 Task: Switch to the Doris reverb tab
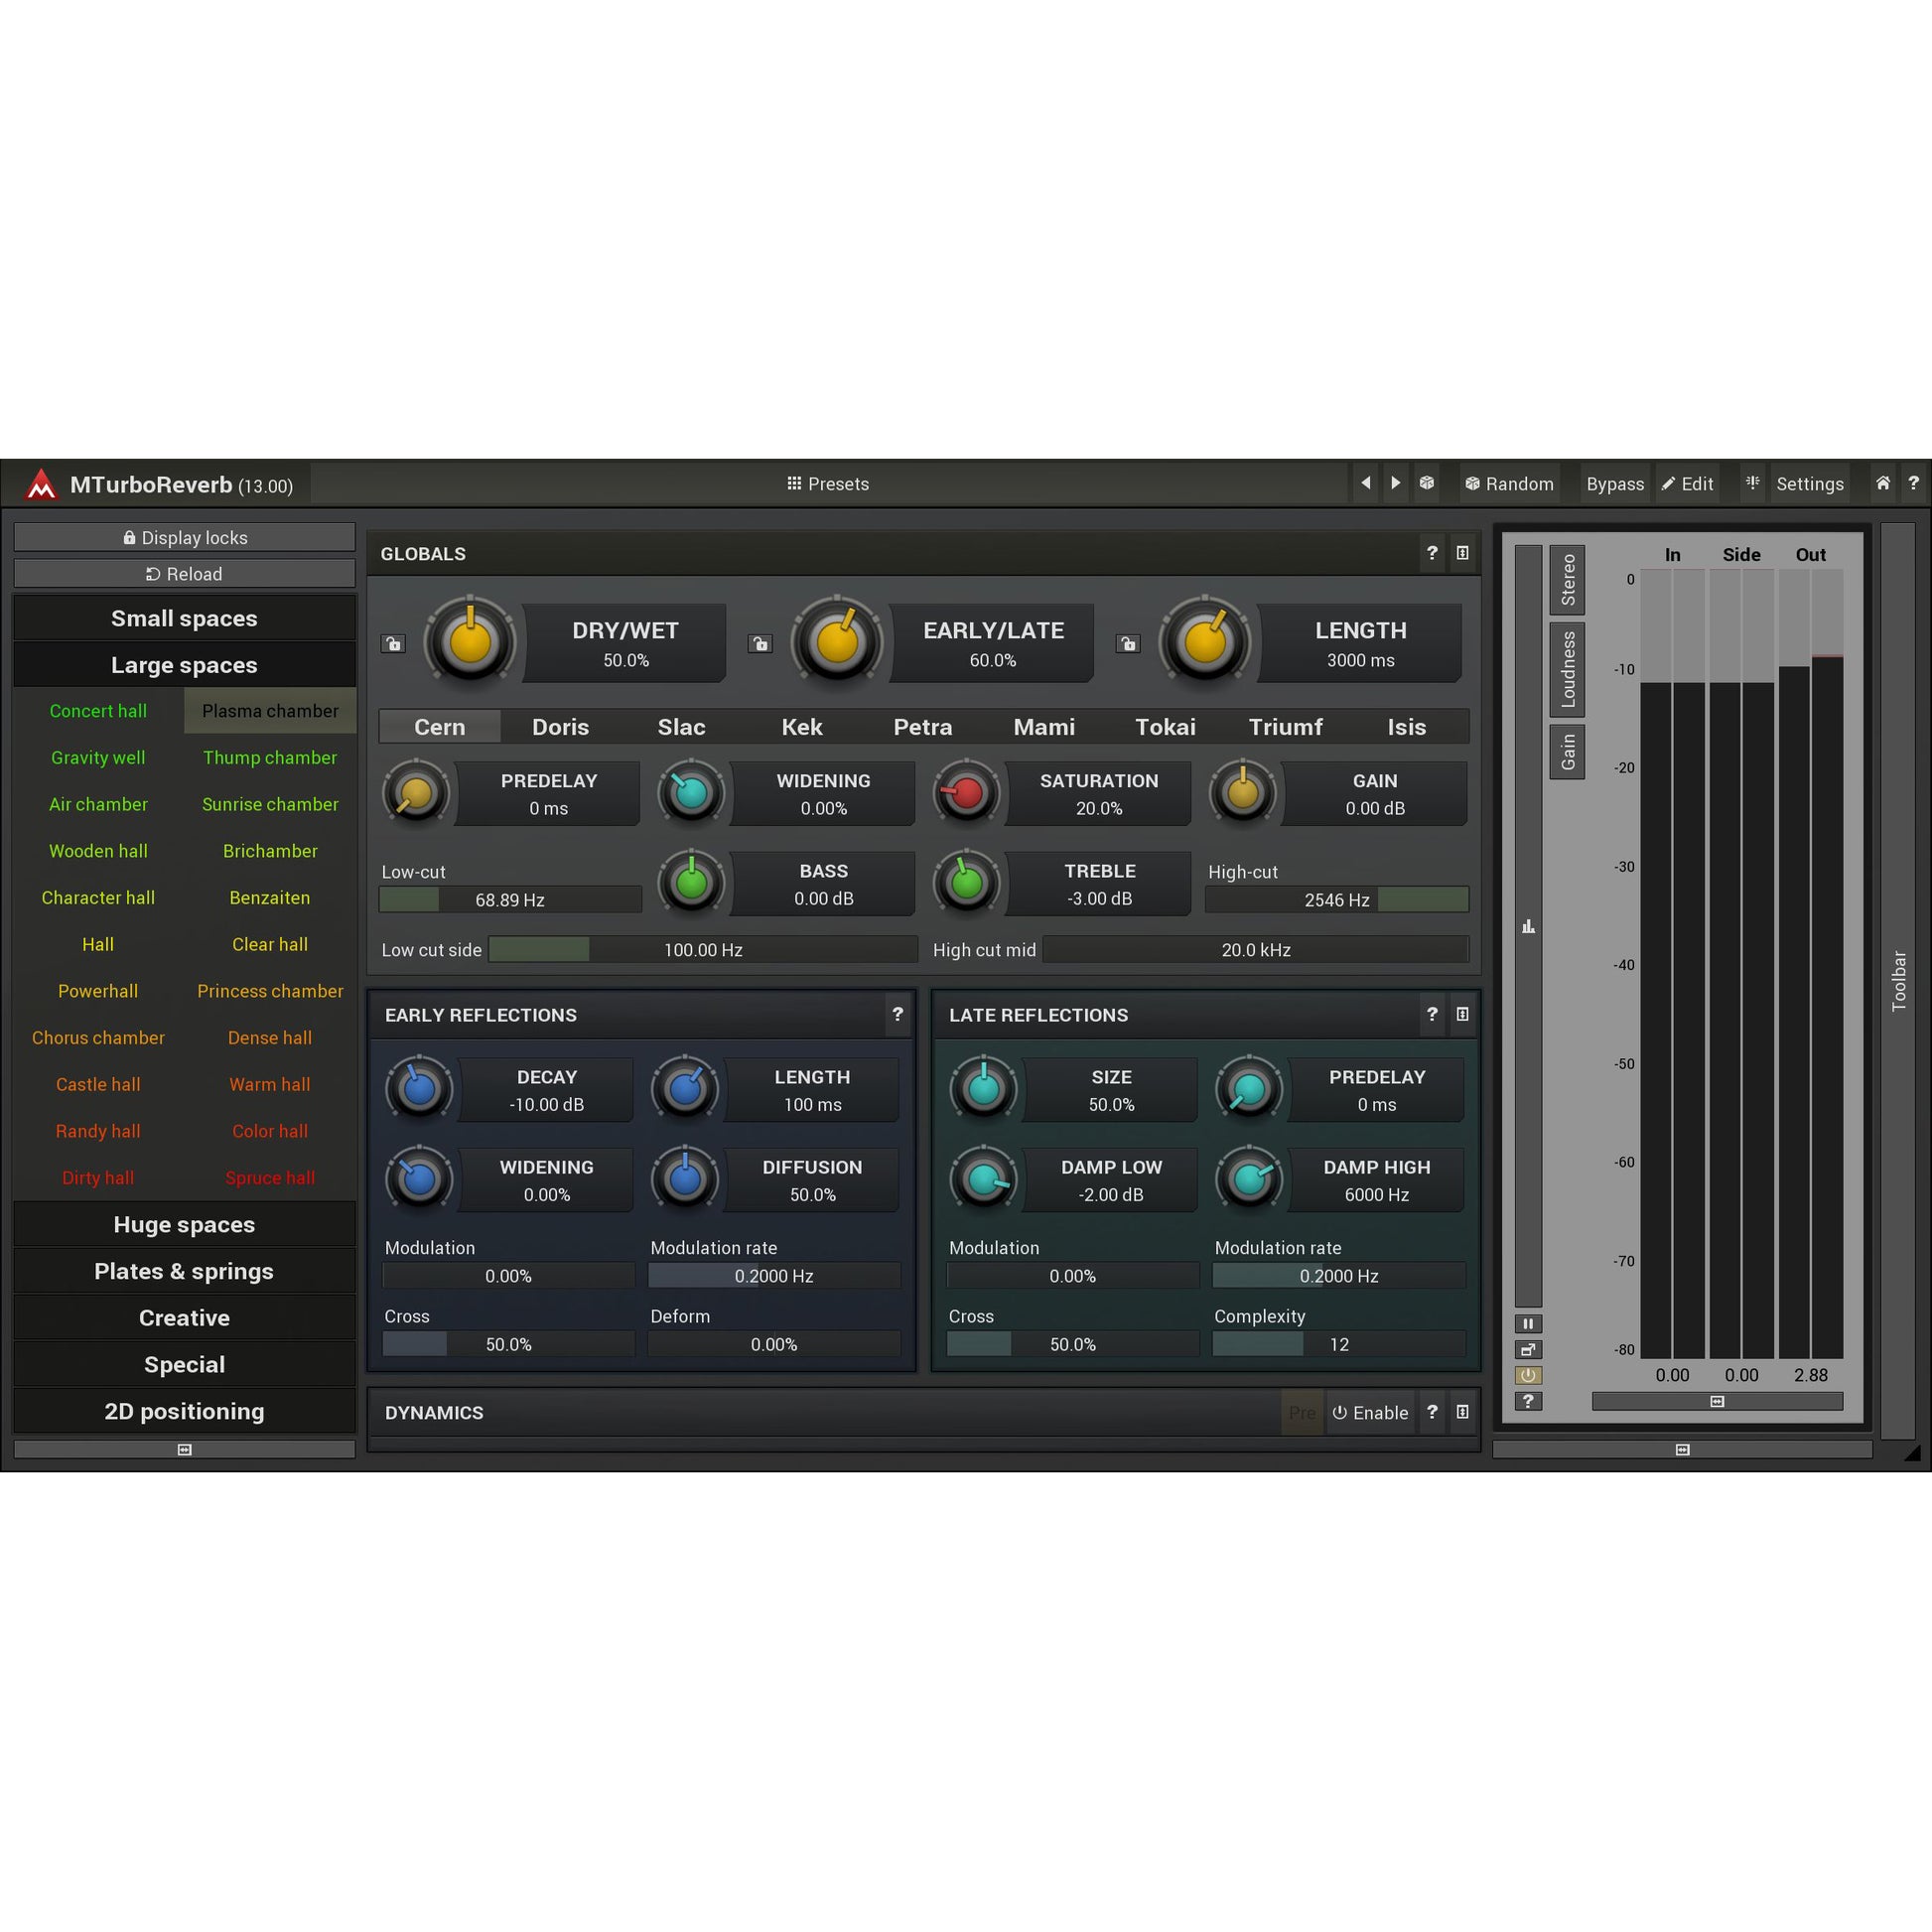coord(560,727)
